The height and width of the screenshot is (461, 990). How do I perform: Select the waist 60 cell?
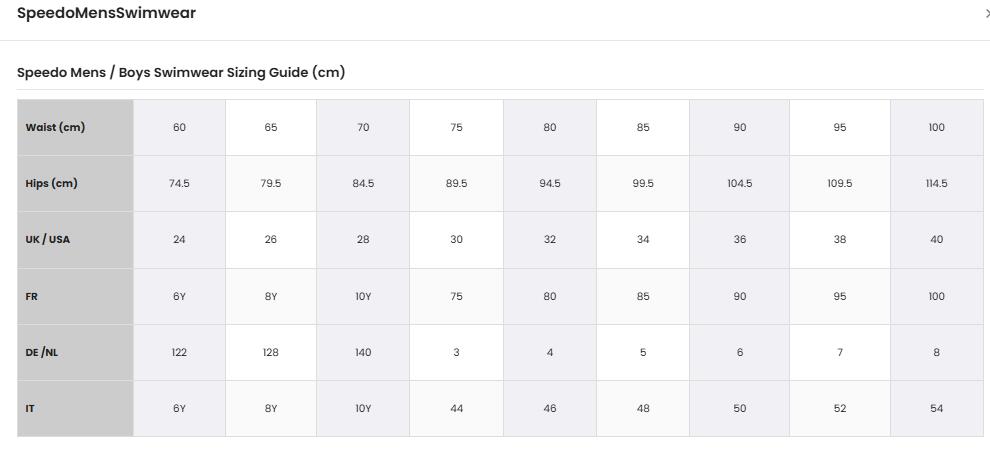[x=179, y=127]
